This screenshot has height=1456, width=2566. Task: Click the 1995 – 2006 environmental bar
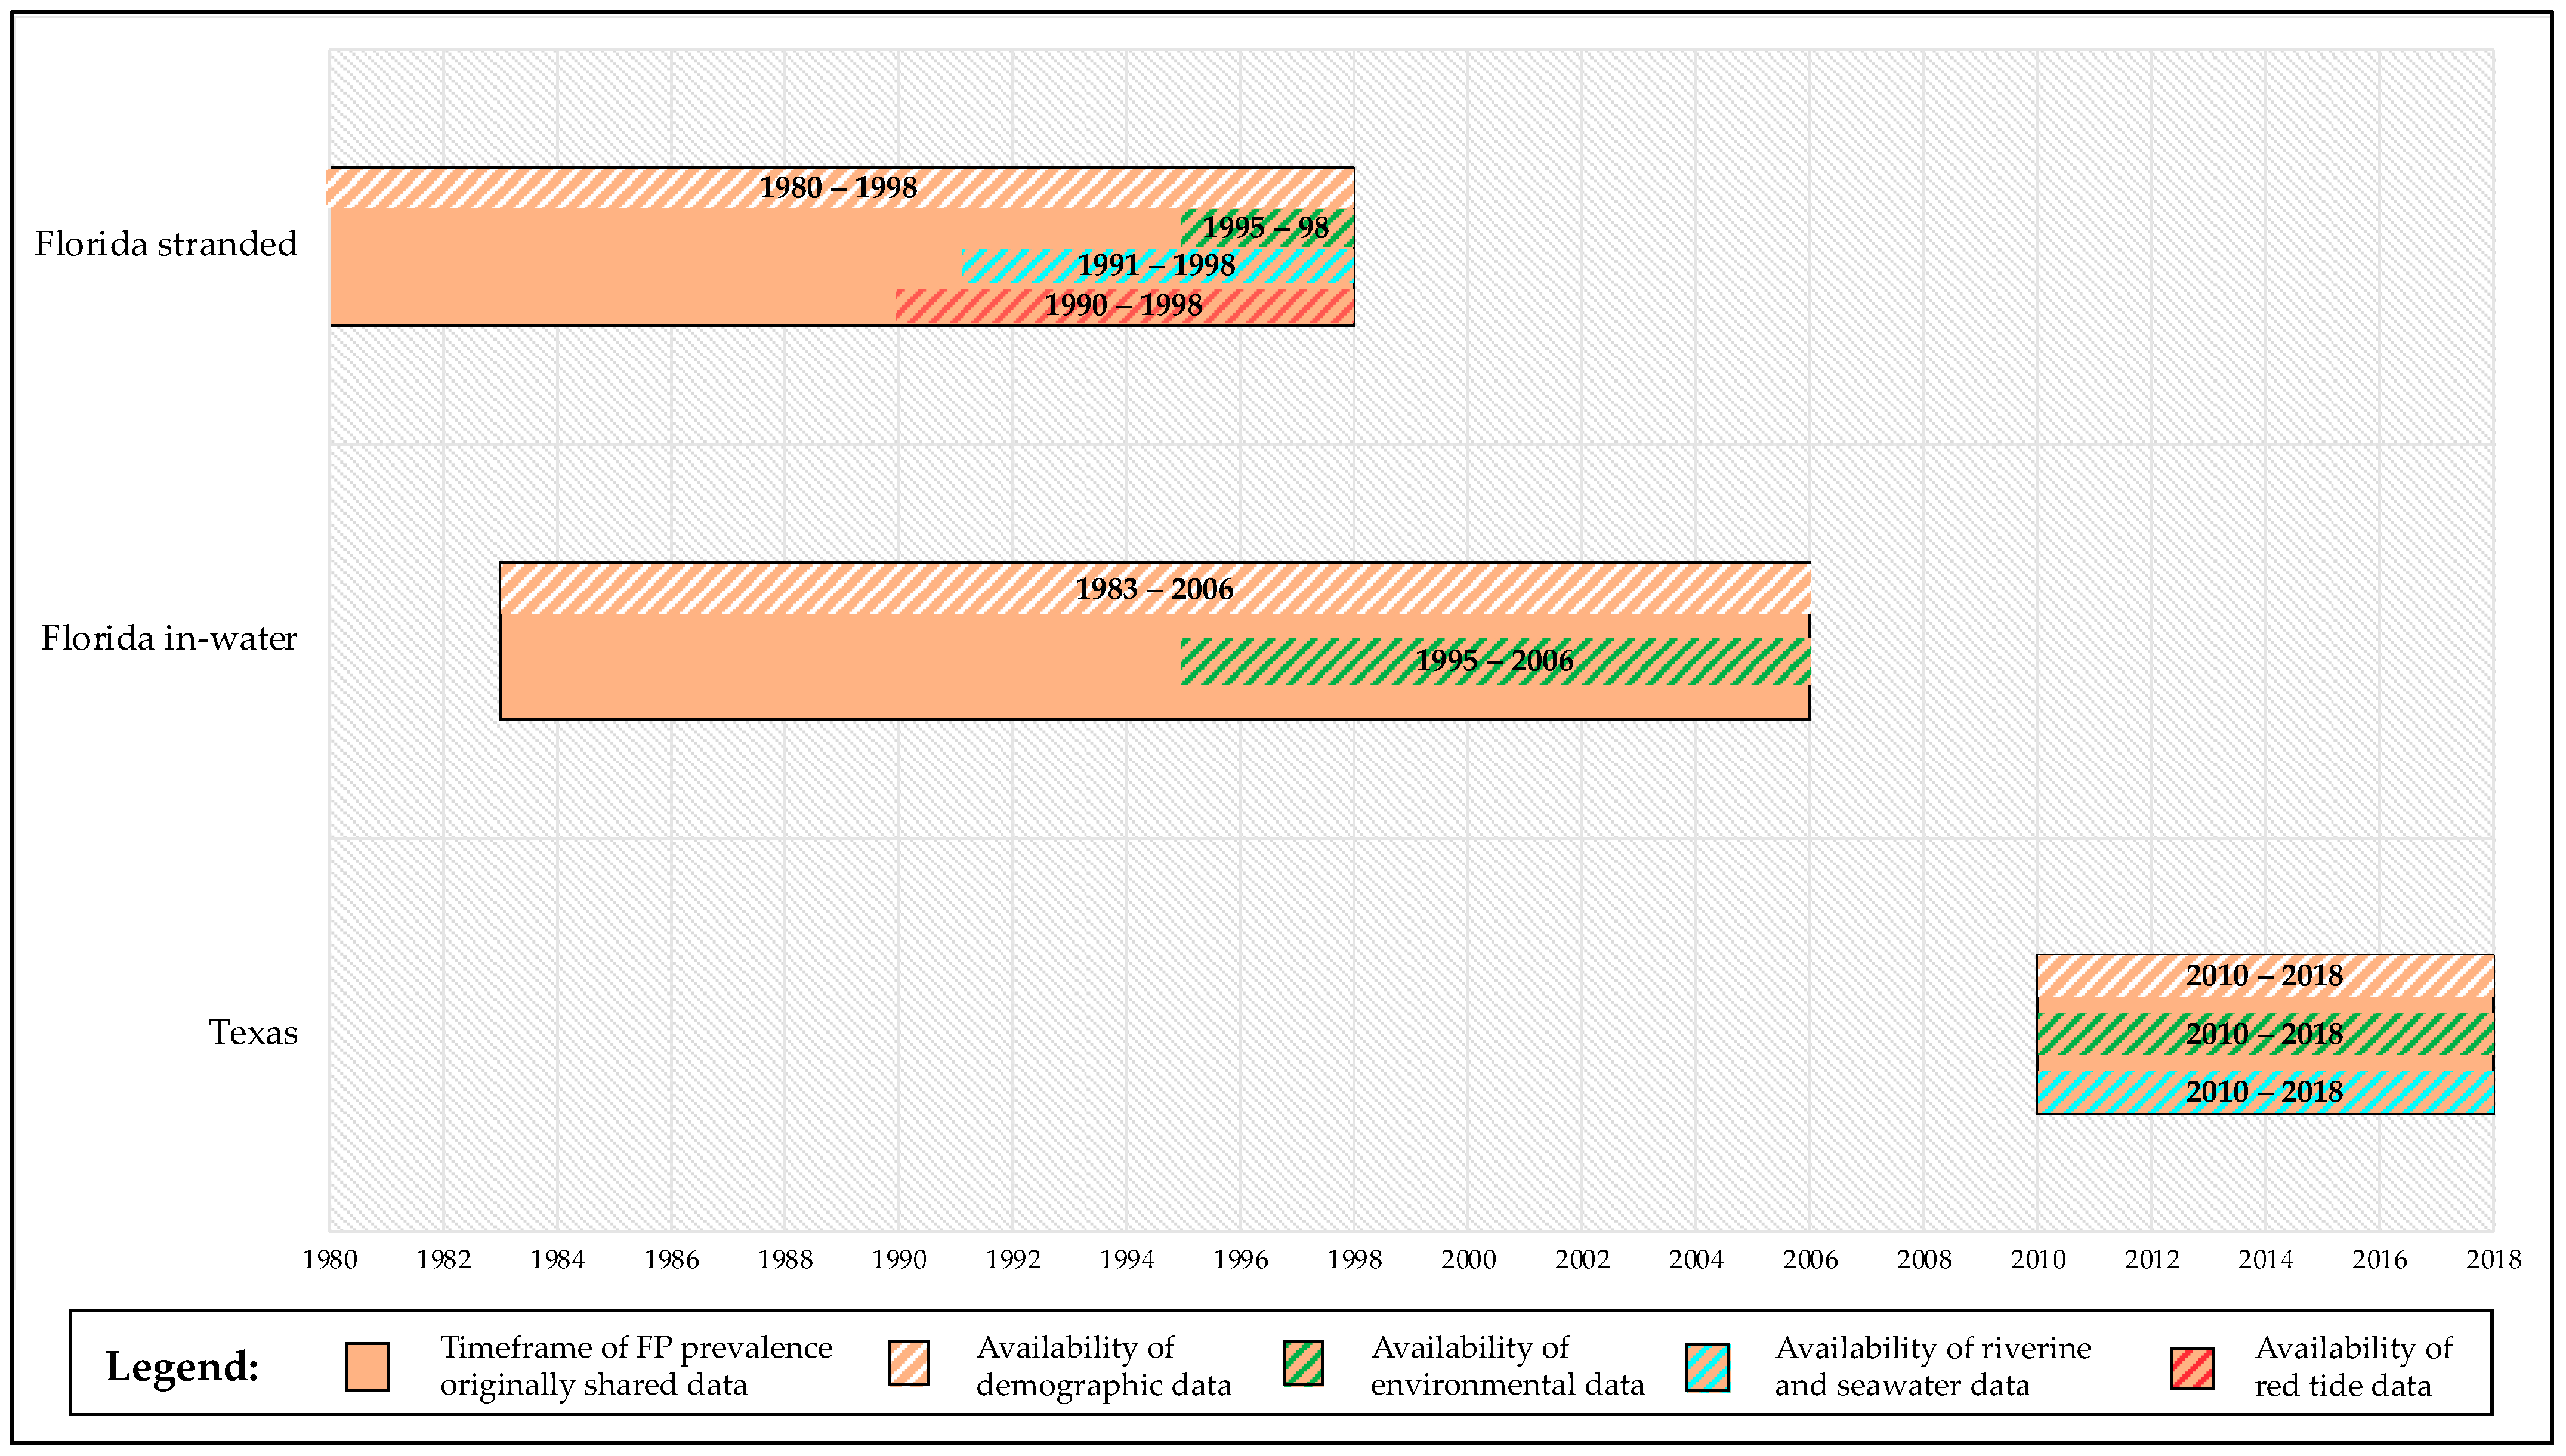[1494, 661]
